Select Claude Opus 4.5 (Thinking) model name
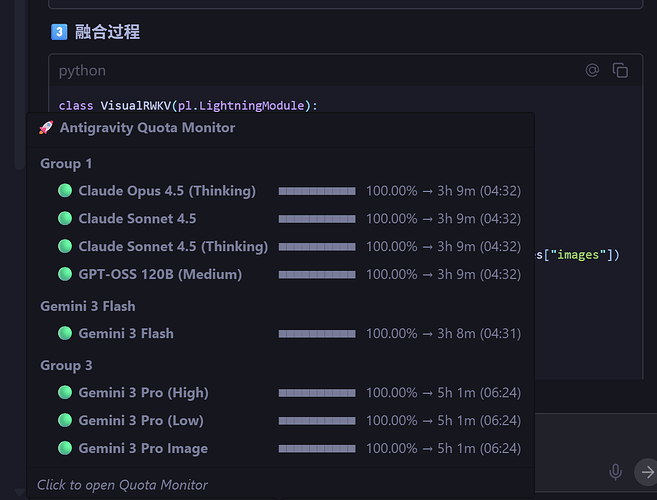Screen dimensions: 657x500 click(x=167, y=191)
